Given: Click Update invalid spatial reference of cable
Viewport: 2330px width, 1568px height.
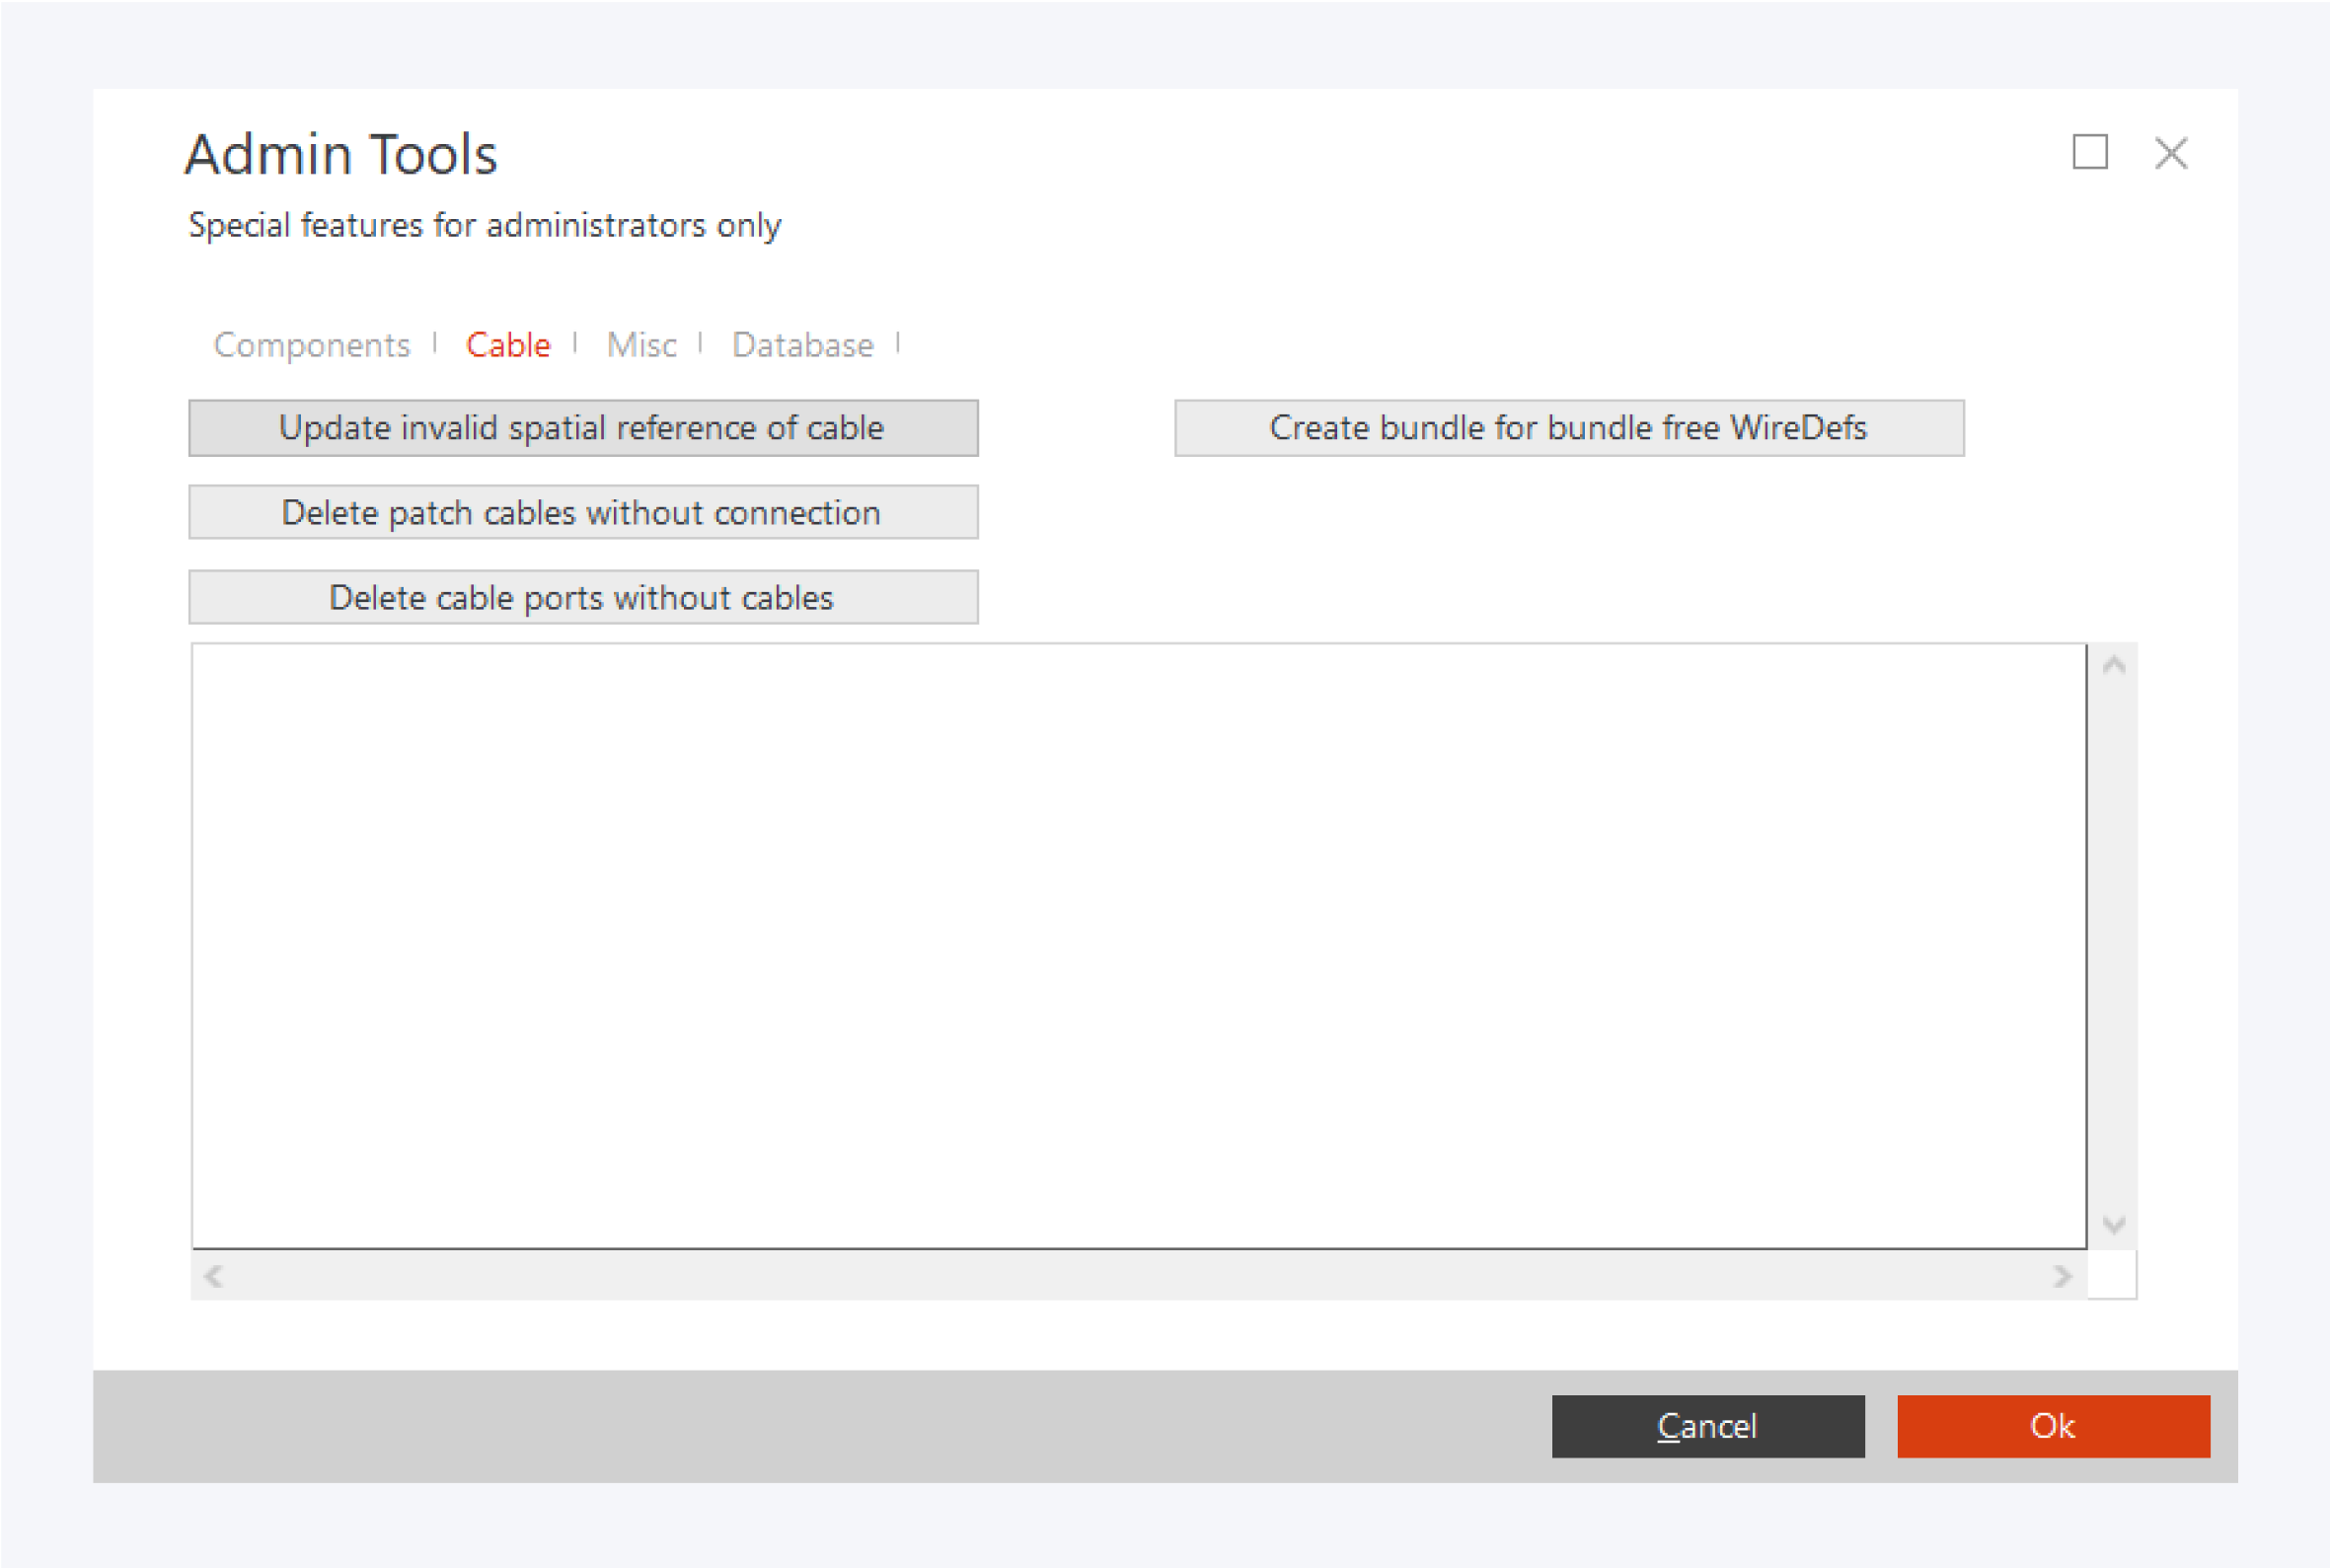Looking at the screenshot, I should click(x=583, y=428).
